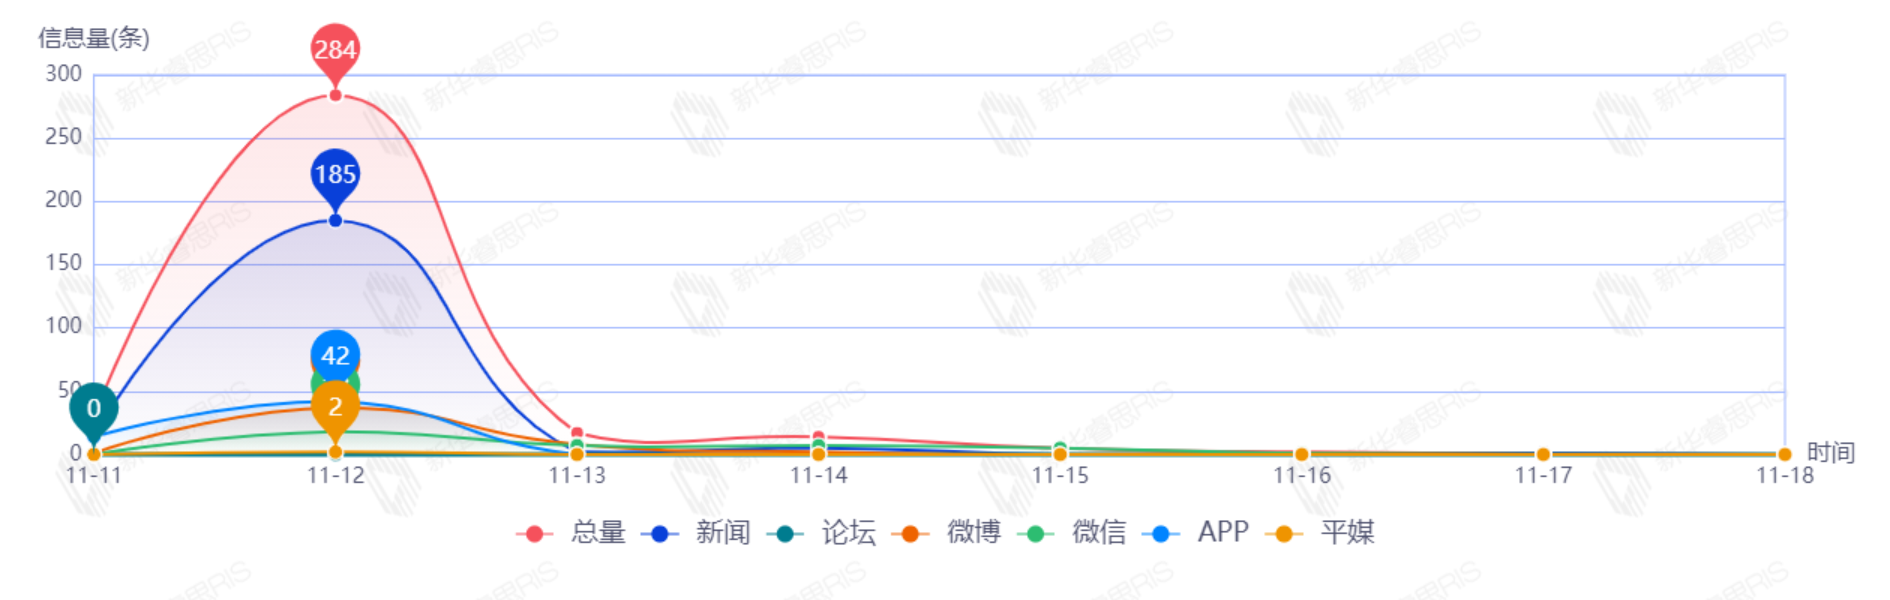
Task: Toggle the 平媒 legend entry
Action: (x=1346, y=533)
